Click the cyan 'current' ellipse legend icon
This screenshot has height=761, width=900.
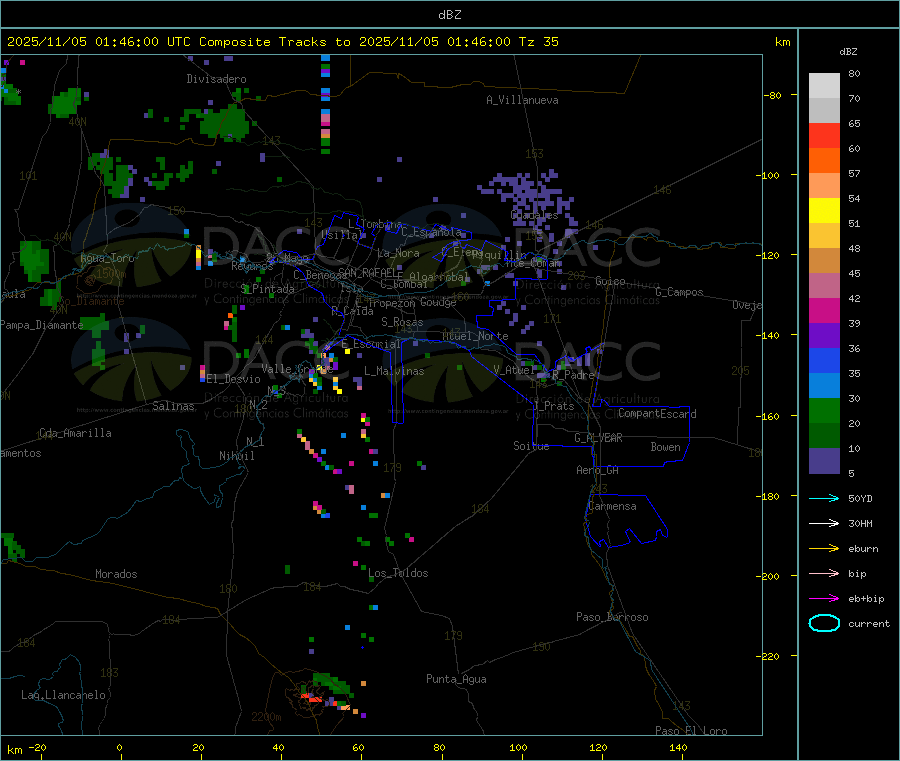click(x=824, y=623)
